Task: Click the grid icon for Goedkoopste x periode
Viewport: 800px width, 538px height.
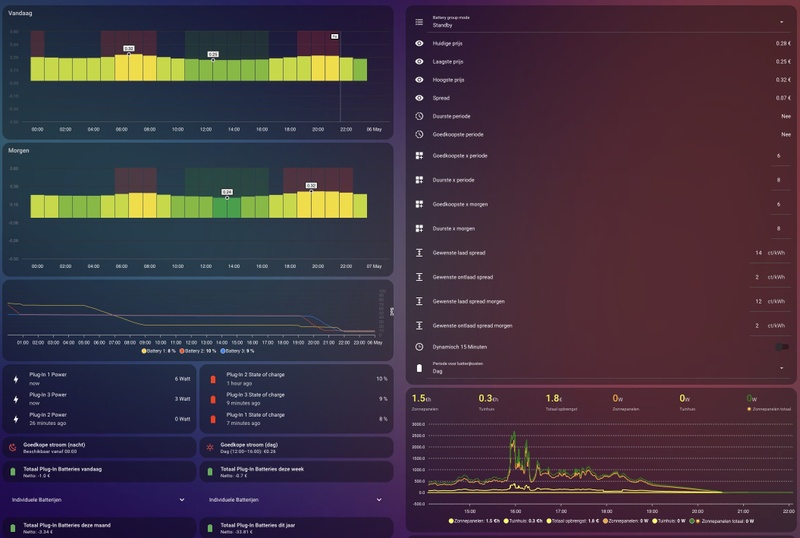Action: (419, 156)
